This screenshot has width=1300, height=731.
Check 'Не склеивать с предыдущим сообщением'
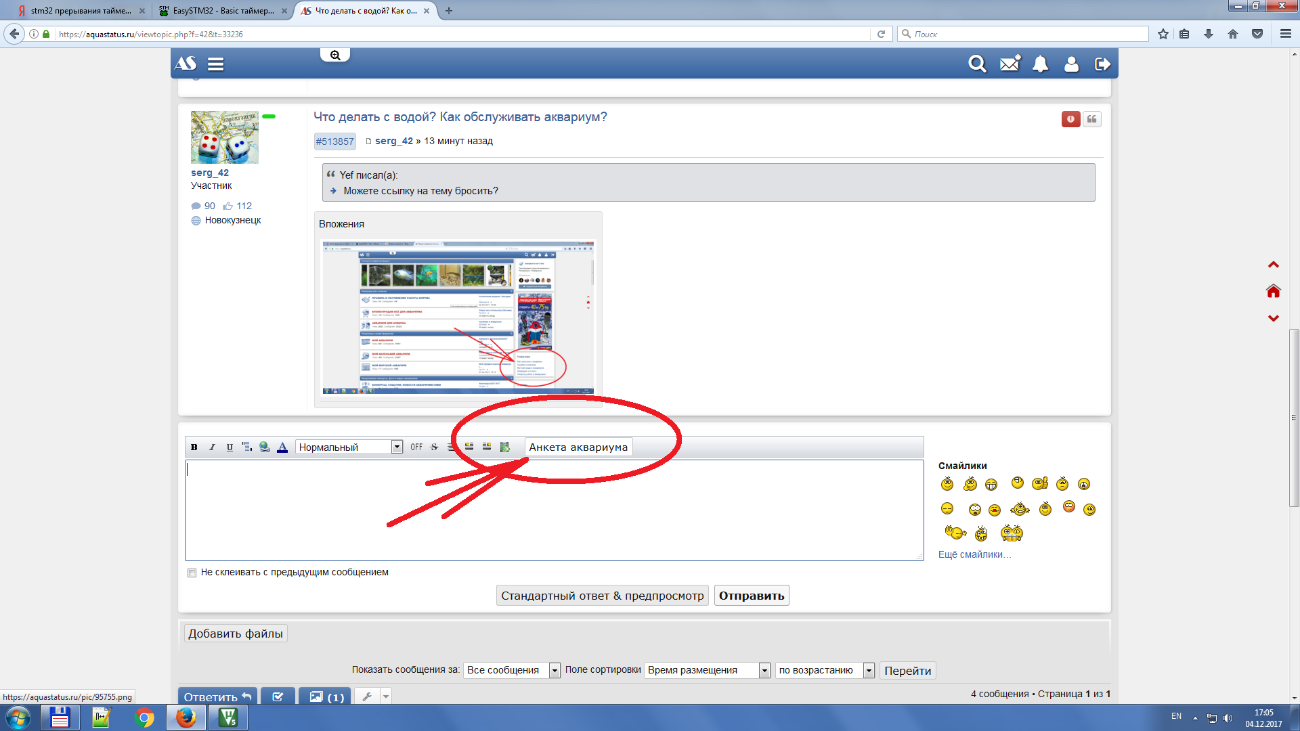[x=192, y=573]
